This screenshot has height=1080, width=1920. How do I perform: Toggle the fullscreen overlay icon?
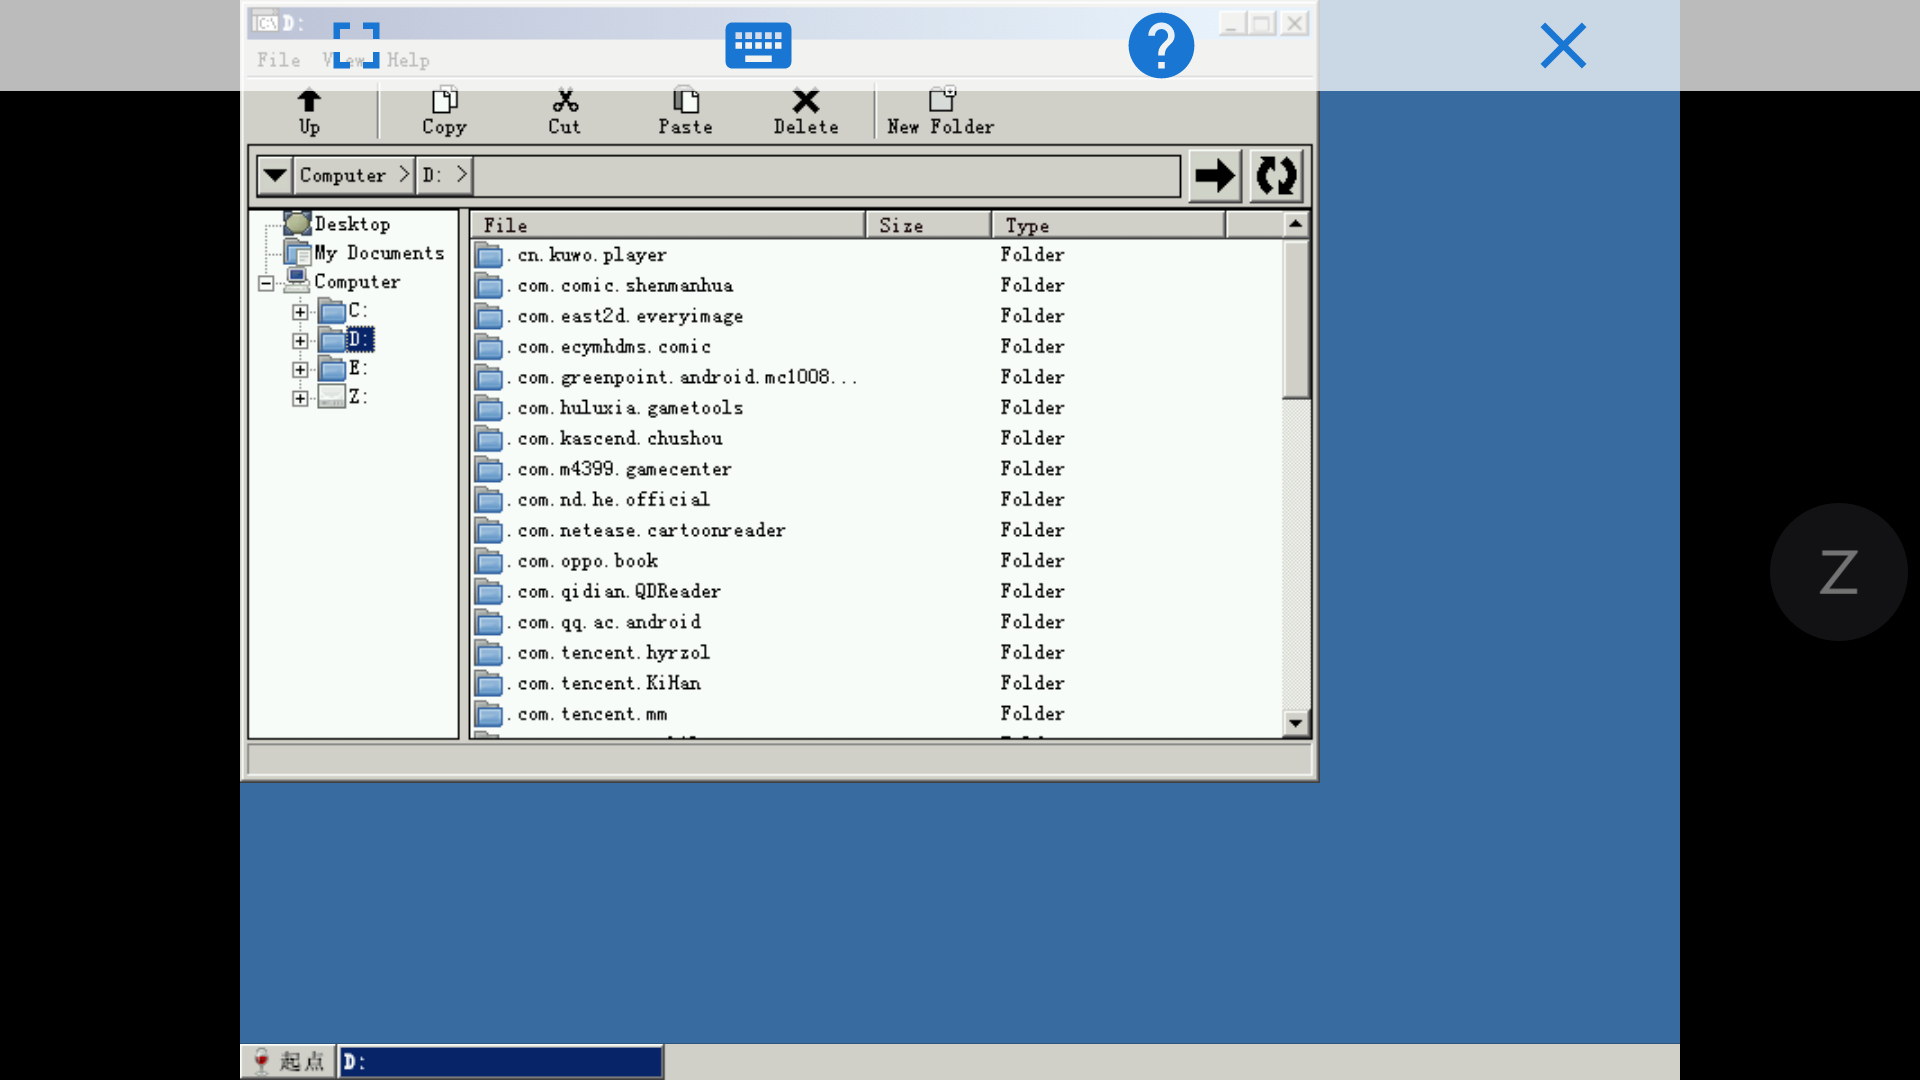pyautogui.click(x=356, y=45)
